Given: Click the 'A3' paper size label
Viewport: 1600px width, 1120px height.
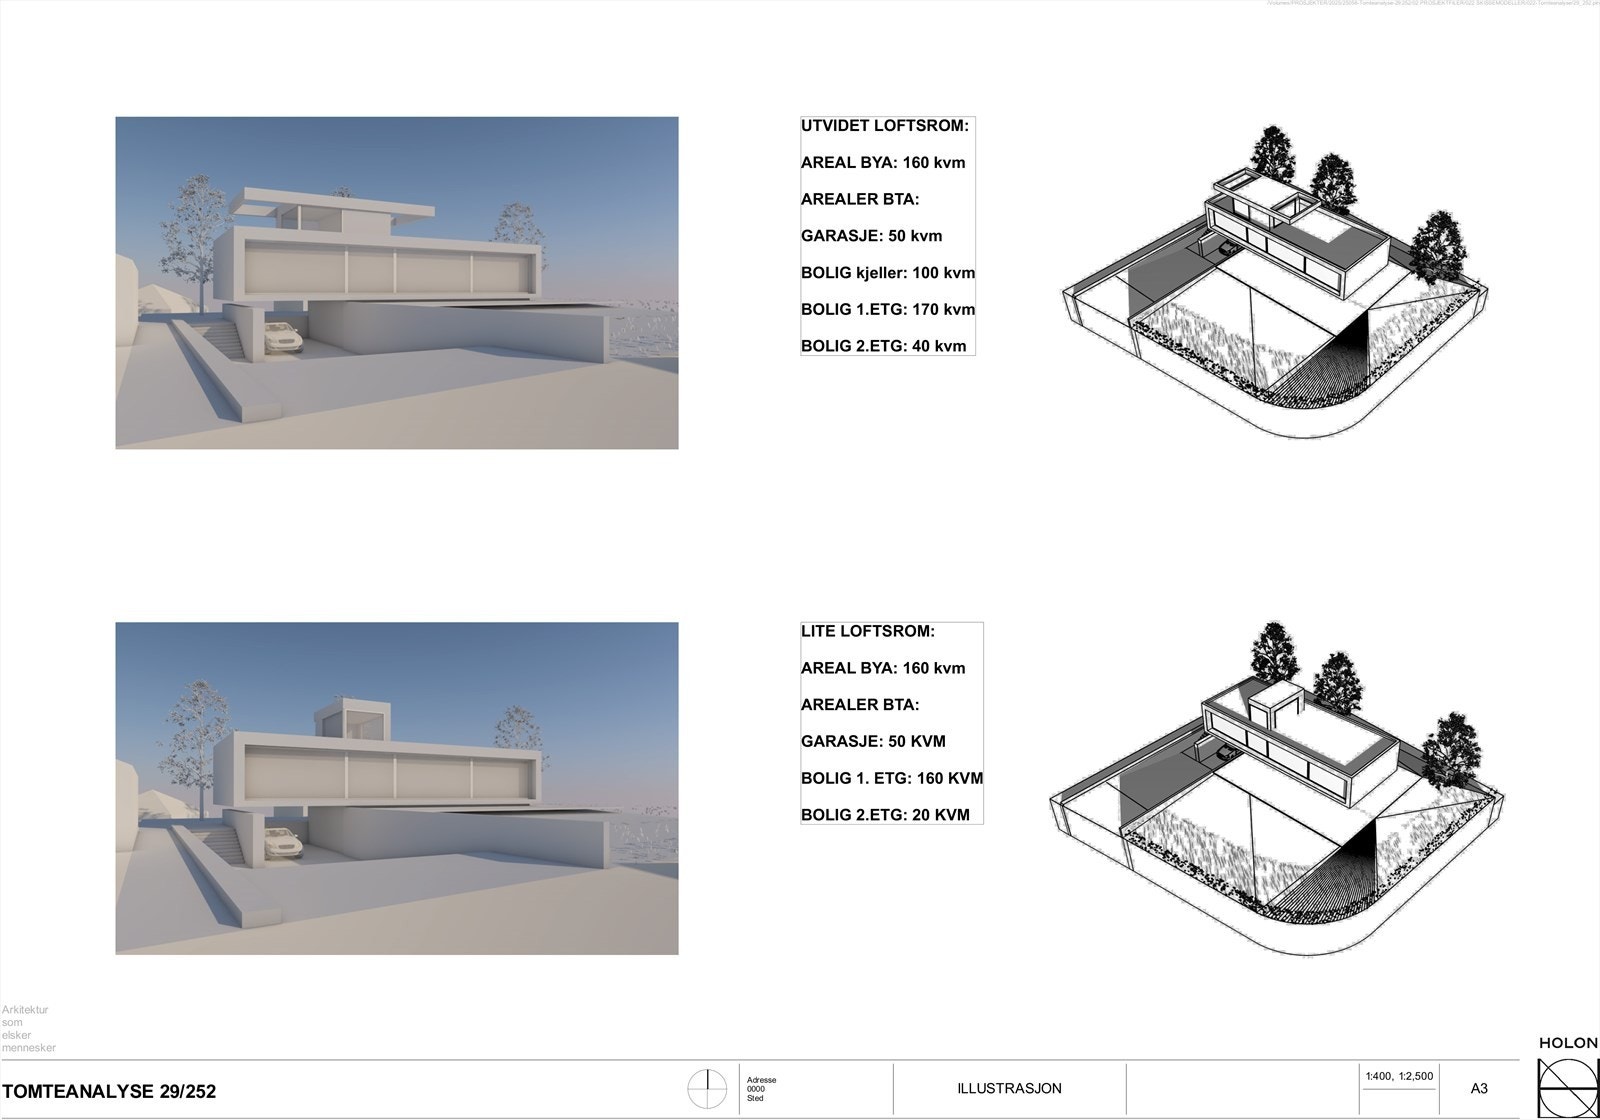Looking at the screenshot, I should pos(1479,1089).
